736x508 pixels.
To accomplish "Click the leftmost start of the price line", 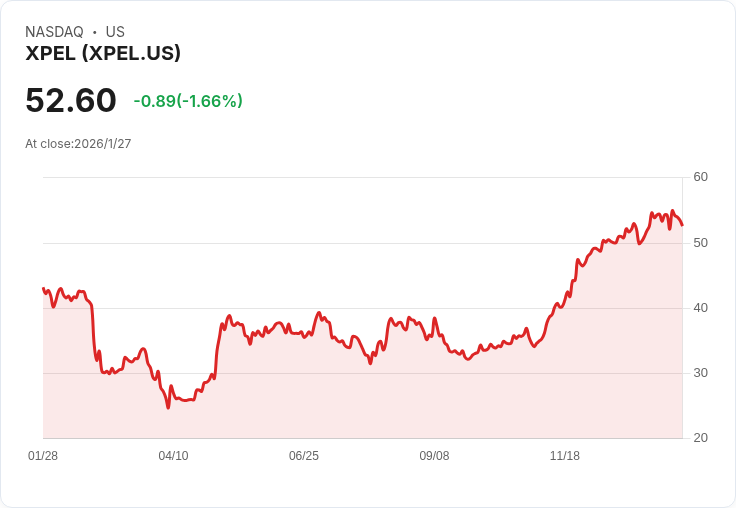I will pyautogui.click(x=43, y=288).
